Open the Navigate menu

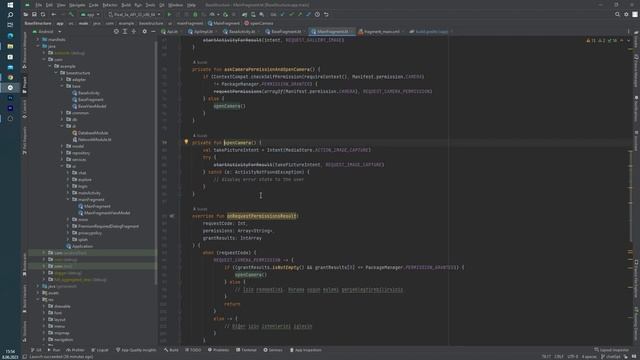[77, 5]
